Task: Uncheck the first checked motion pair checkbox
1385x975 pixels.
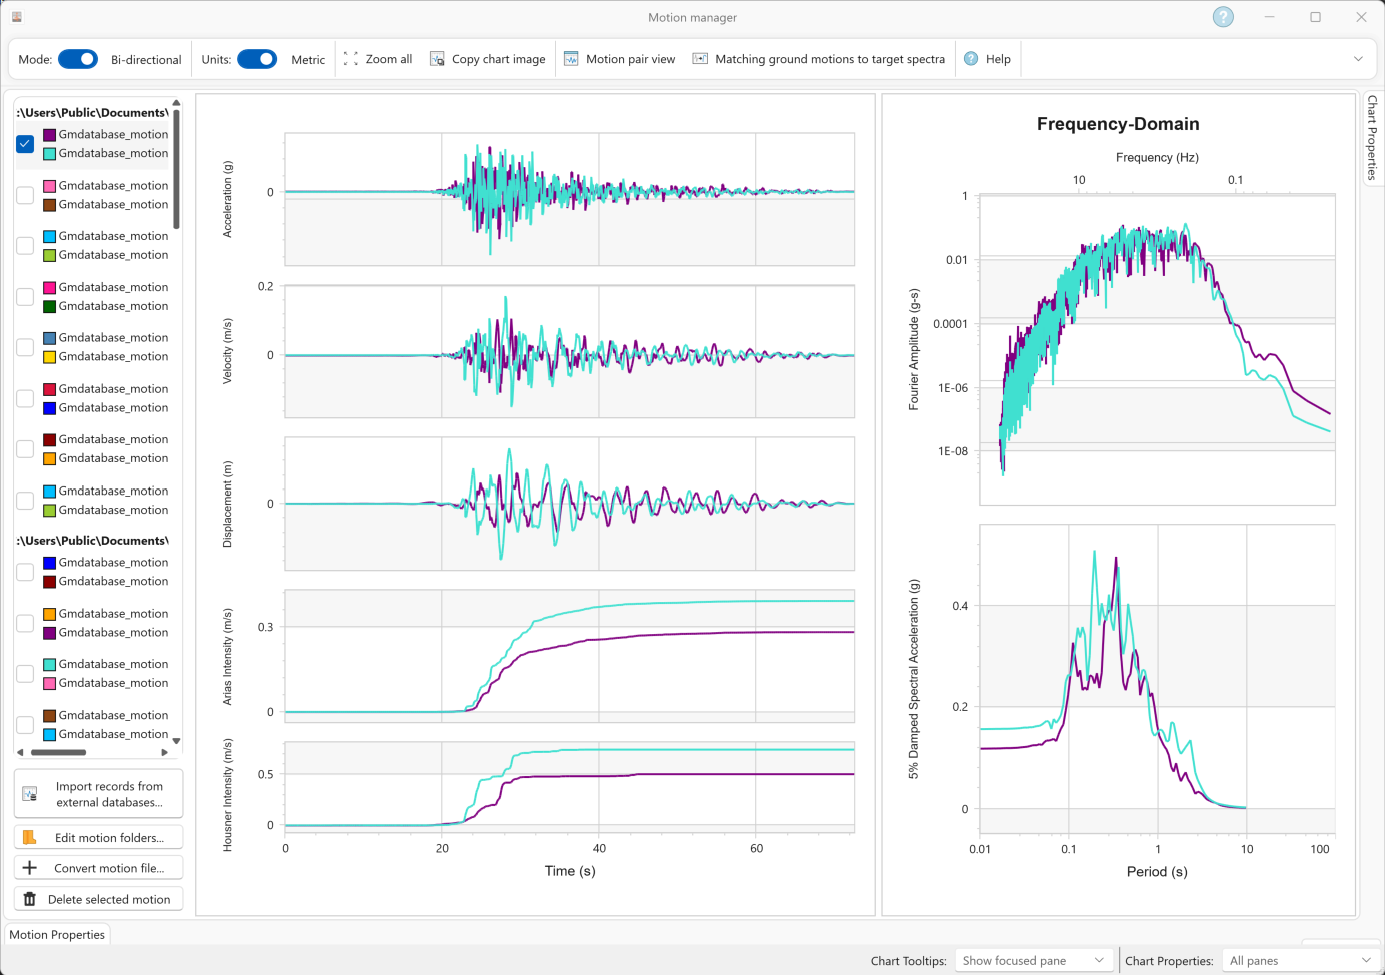Action: click(x=25, y=144)
